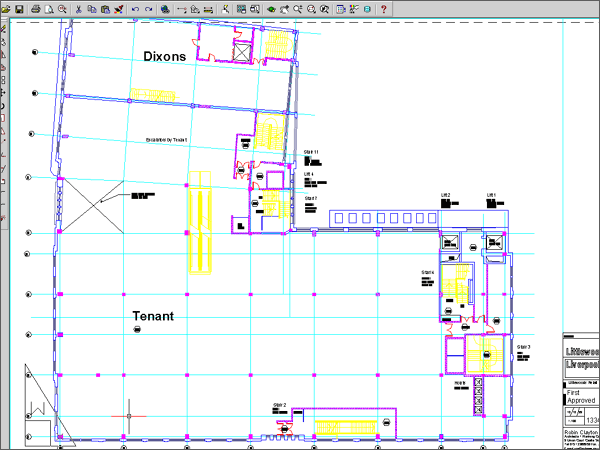The image size is (600, 450).
Task: Click the Stair 4 annotation
Action: (428, 272)
